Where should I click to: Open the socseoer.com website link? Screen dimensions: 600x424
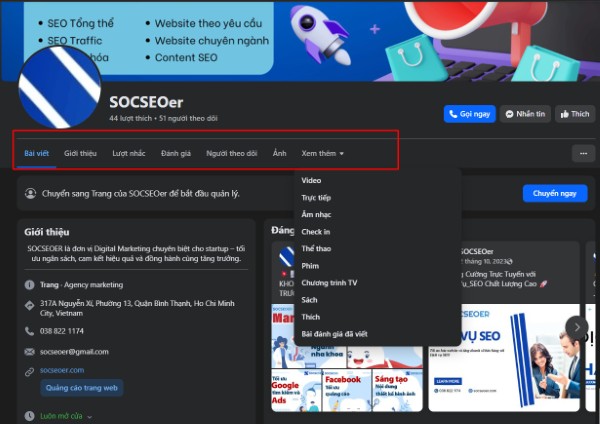pos(62,370)
